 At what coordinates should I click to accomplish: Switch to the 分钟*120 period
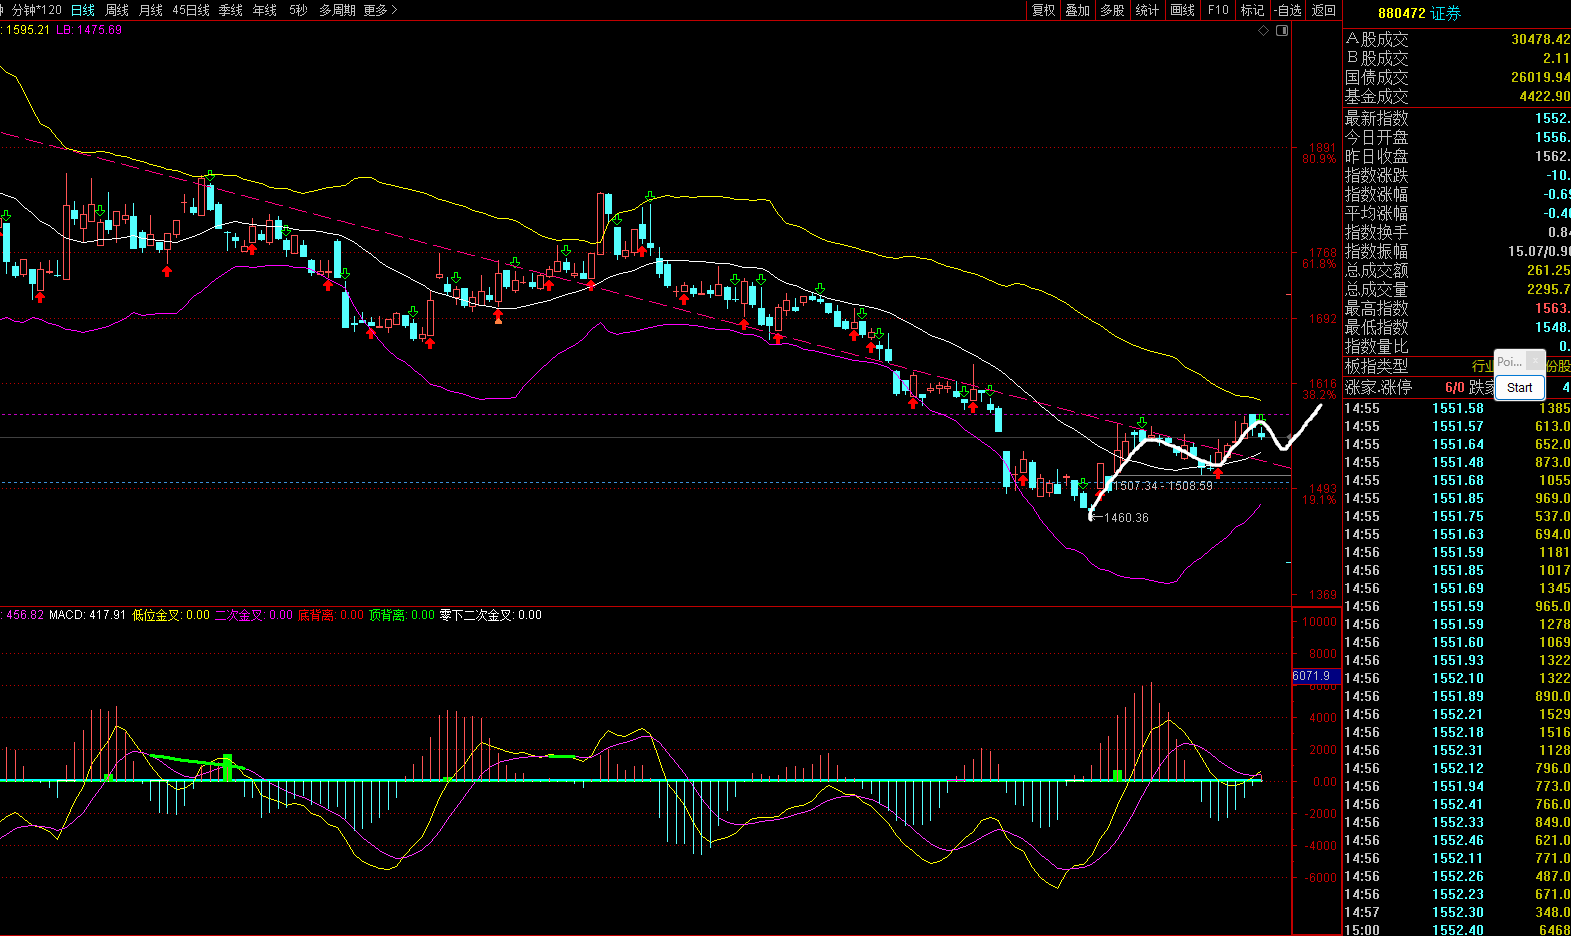pyautogui.click(x=36, y=10)
